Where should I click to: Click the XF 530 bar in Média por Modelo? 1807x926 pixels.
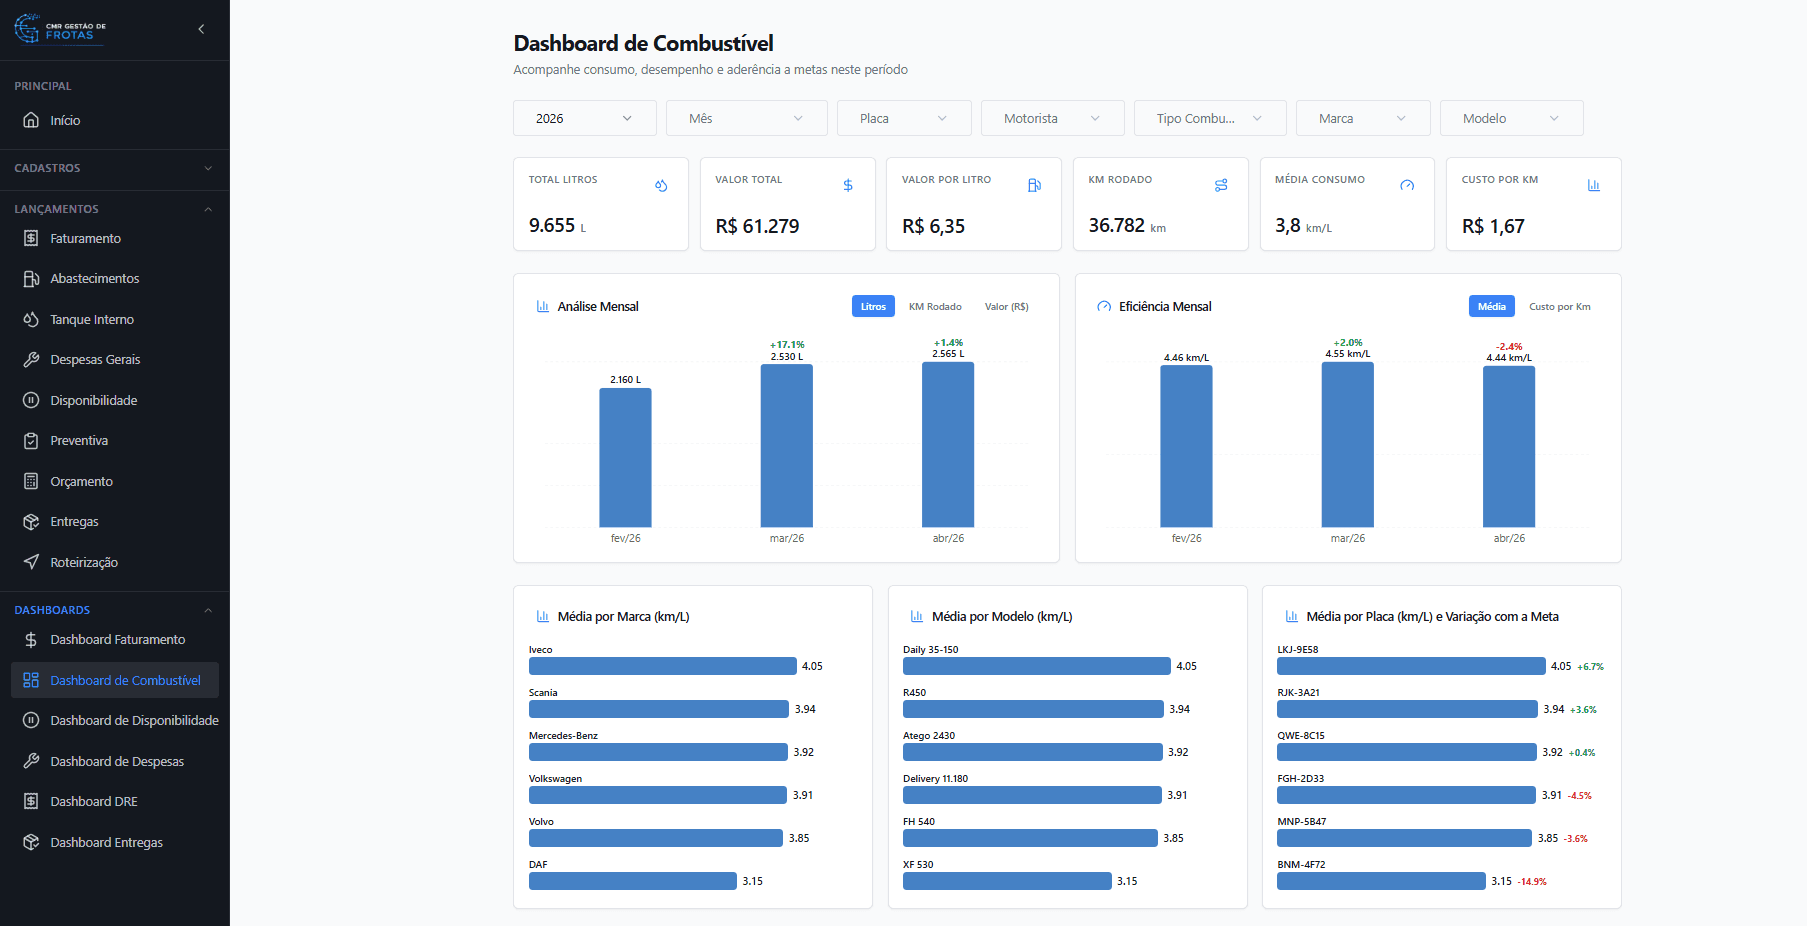tap(1007, 881)
